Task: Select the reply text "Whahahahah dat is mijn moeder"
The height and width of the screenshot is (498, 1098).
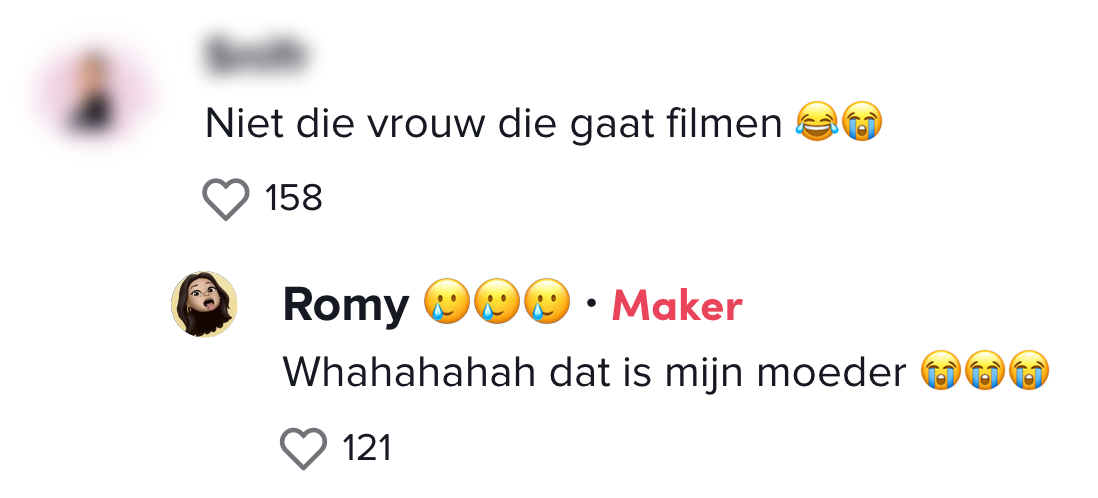Action: [594, 372]
